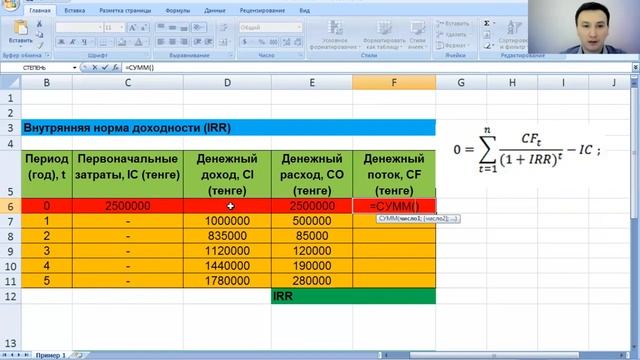Click cell containing 1780000
The height and width of the screenshot is (360, 640).
click(x=227, y=281)
